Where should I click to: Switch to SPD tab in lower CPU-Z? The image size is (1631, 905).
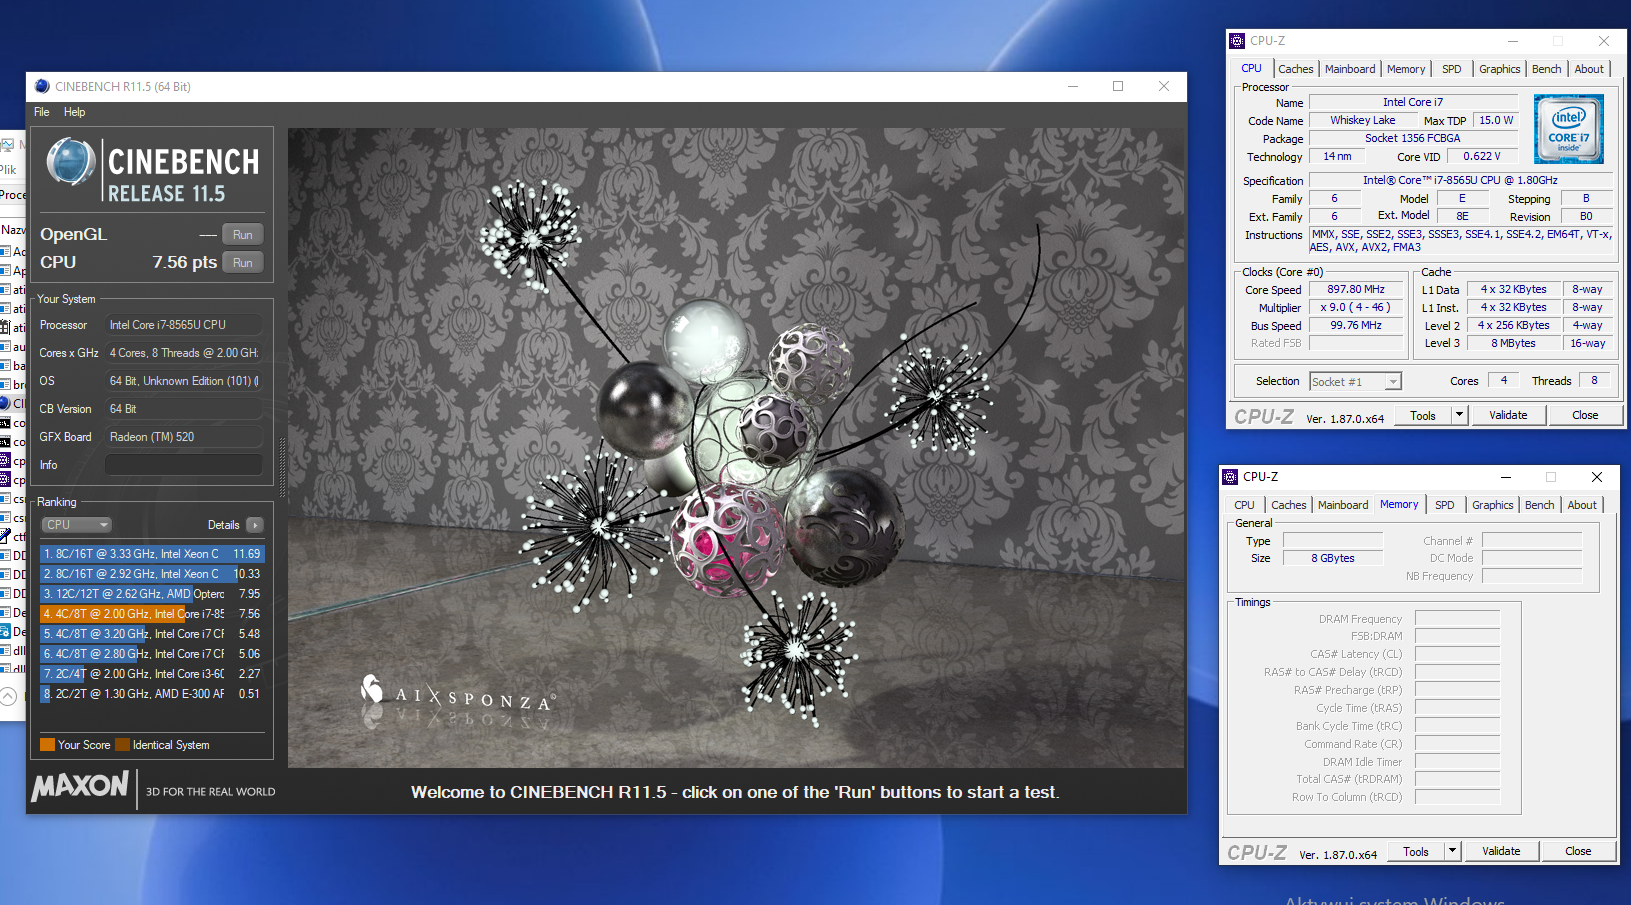(x=1444, y=505)
